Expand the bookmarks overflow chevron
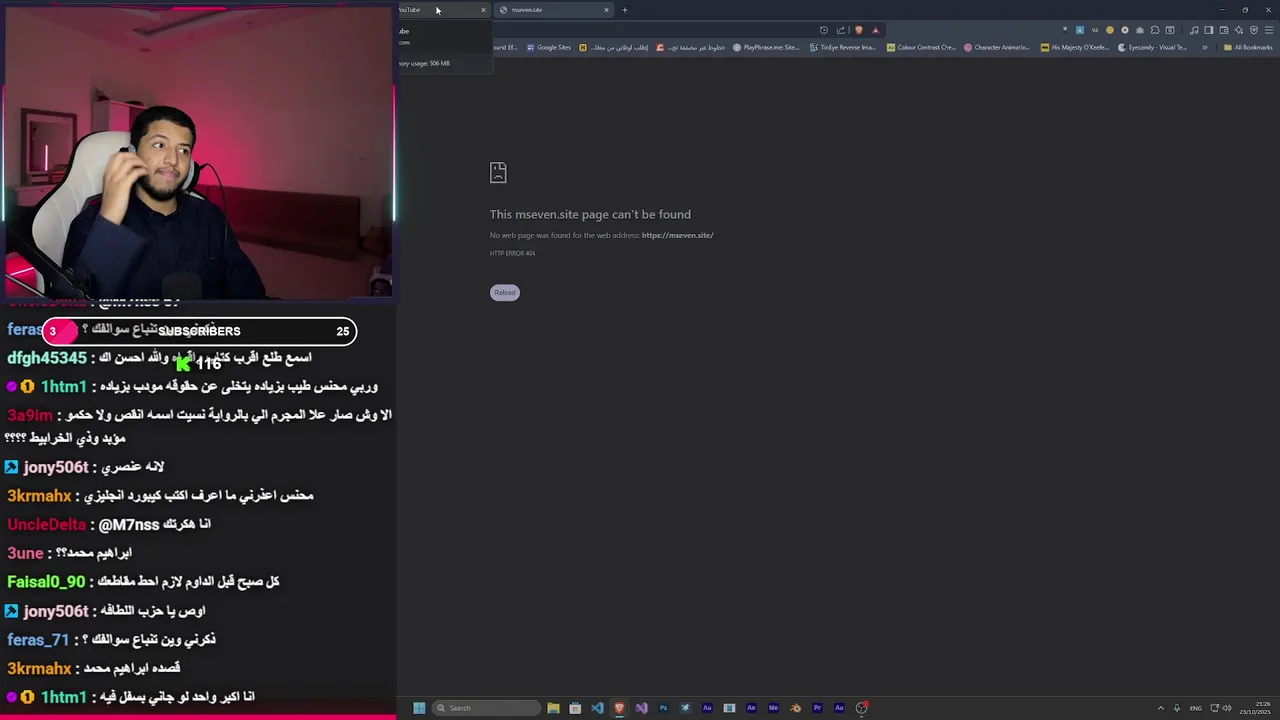The image size is (1280, 720). (x=1205, y=47)
